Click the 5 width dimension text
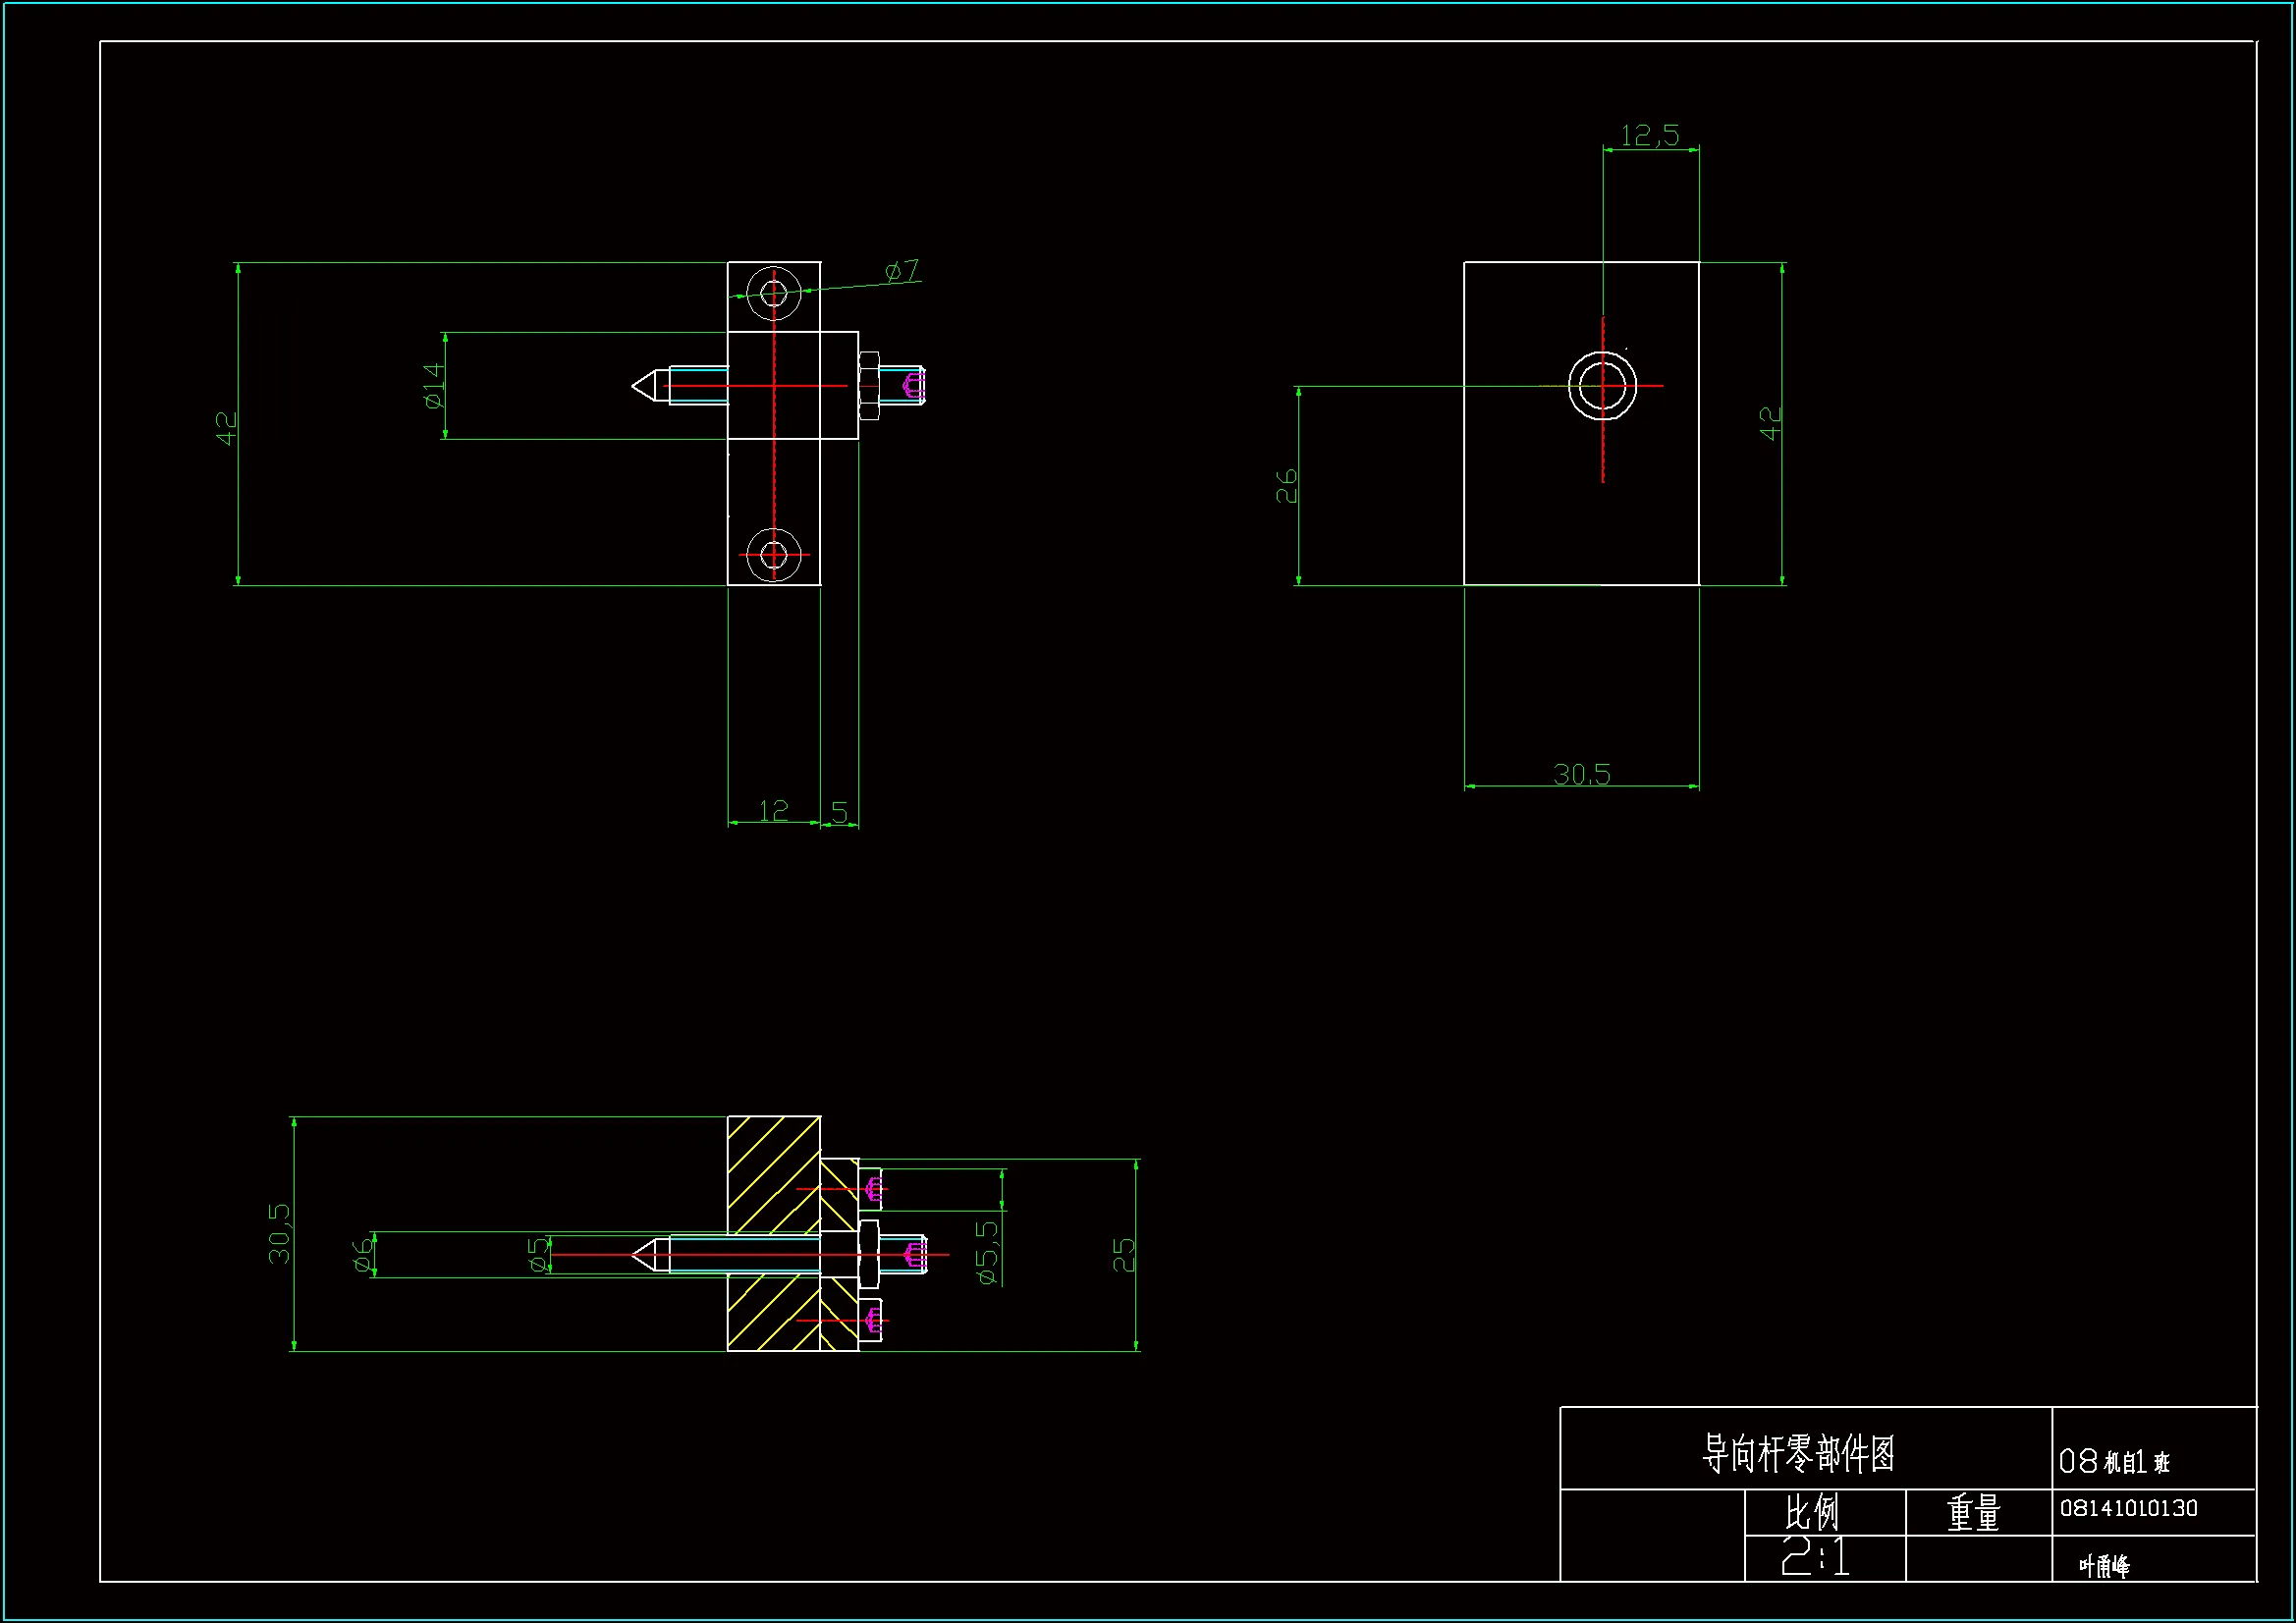The width and height of the screenshot is (2296, 1623). coord(839,813)
